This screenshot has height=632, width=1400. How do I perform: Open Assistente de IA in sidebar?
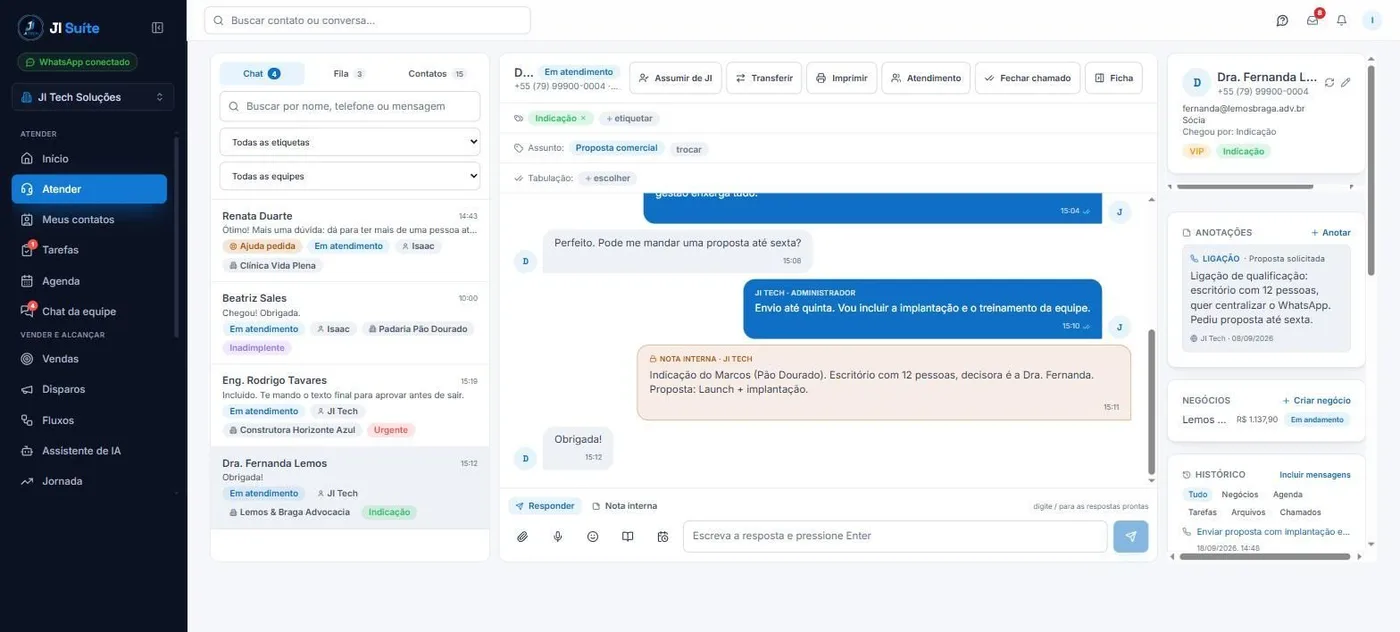pyautogui.click(x=89, y=451)
